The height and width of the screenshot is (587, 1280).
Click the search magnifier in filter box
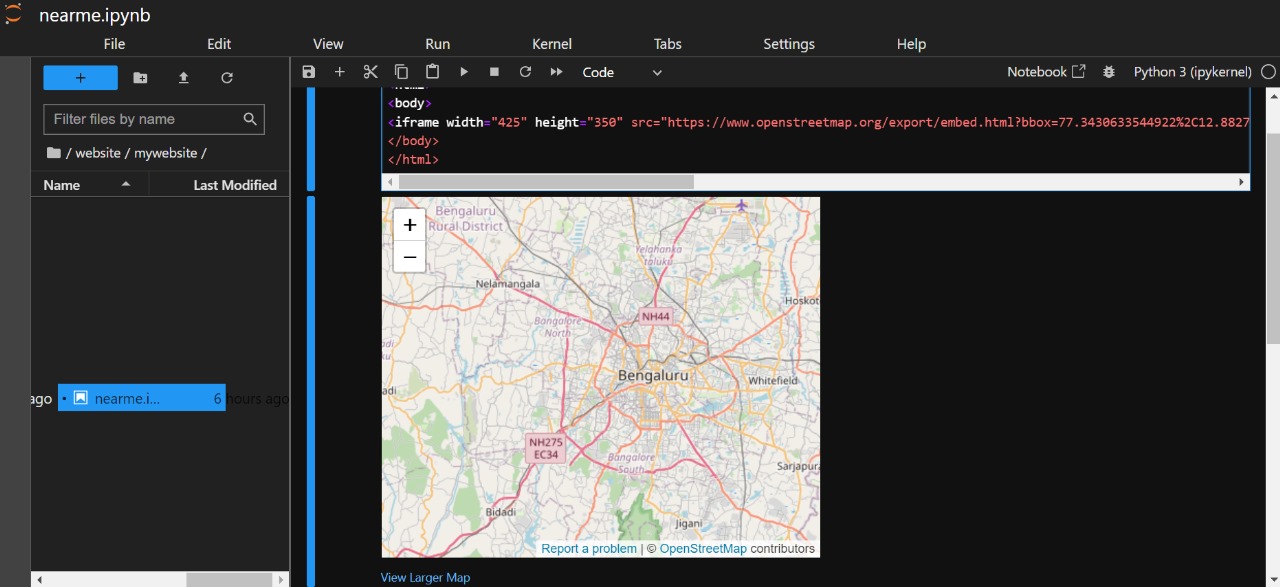[x=250, y=119]
